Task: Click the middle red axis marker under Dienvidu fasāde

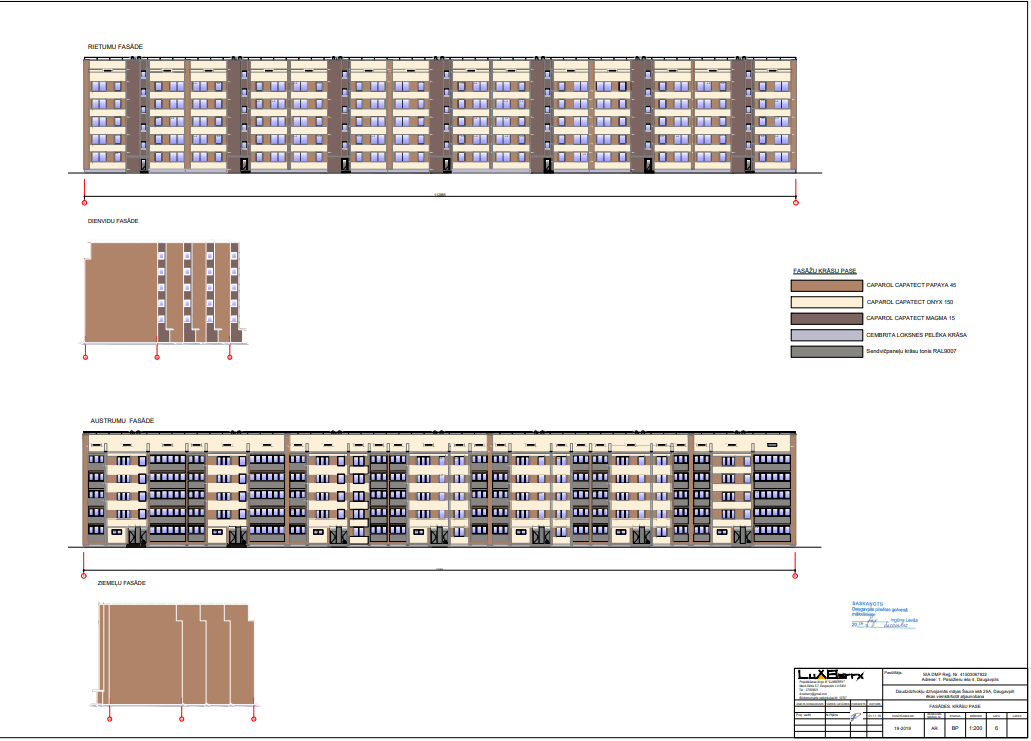Action: 157,356
